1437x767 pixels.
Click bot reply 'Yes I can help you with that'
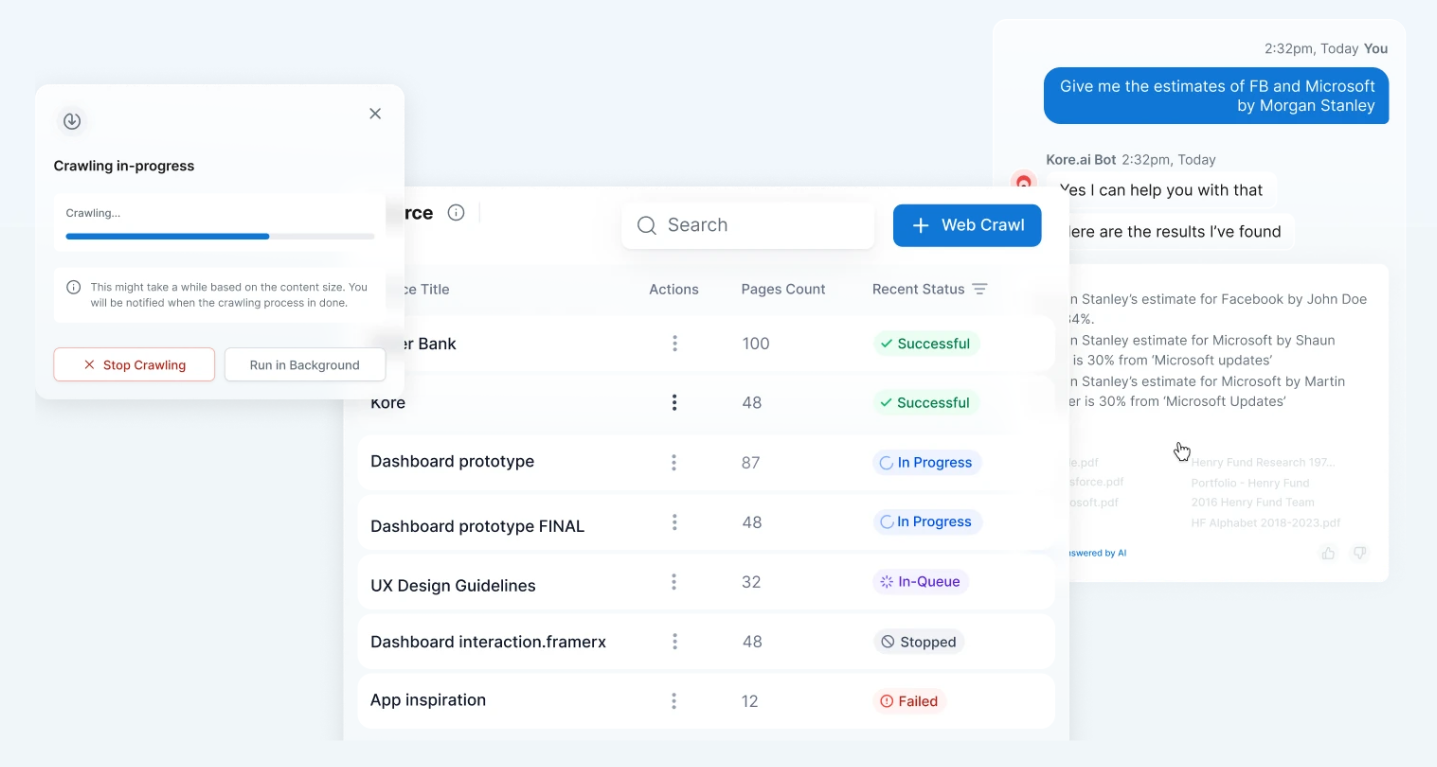(1161, 190)
